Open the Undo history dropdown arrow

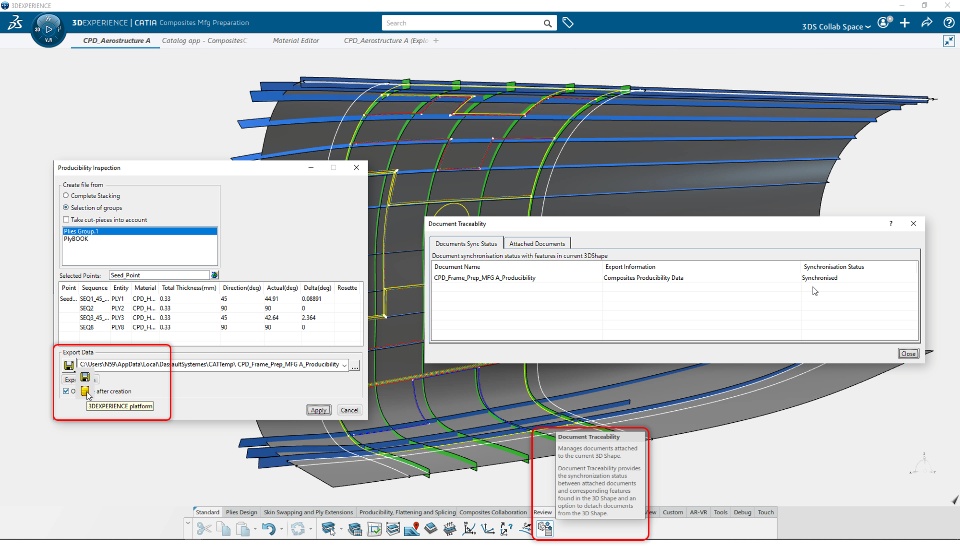(x=282, y=529)
